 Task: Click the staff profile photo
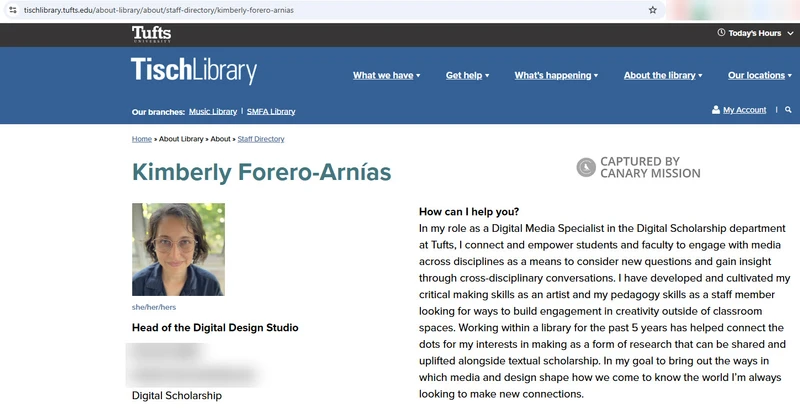click(x=178, y=249)
